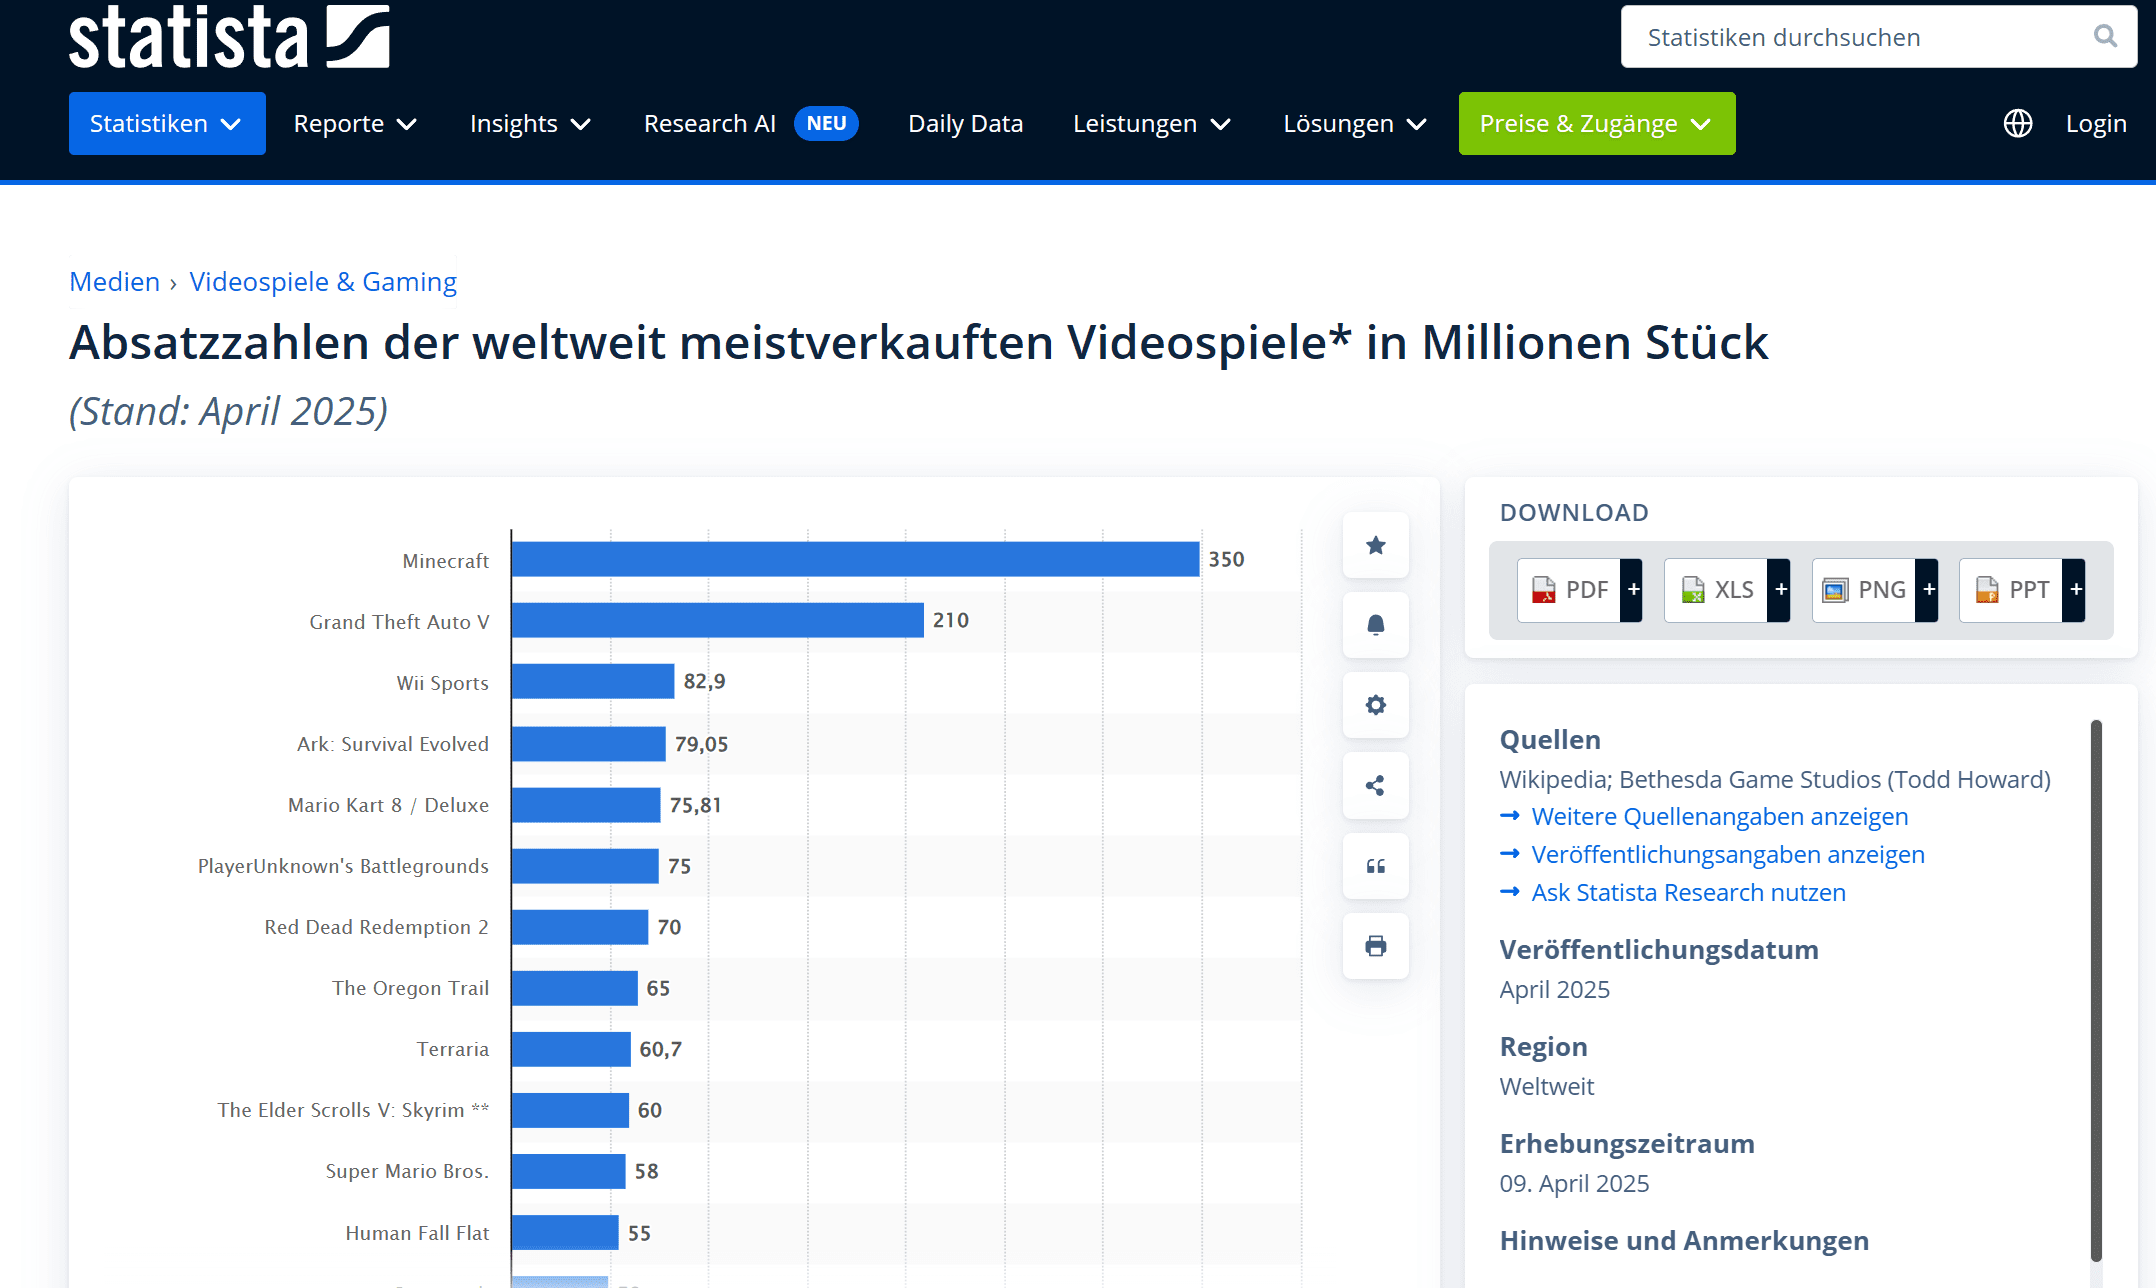Click the search magnifier icon
Image resolution: width=2156 pixels, height=1288 pixels.
coord(2105,37)
